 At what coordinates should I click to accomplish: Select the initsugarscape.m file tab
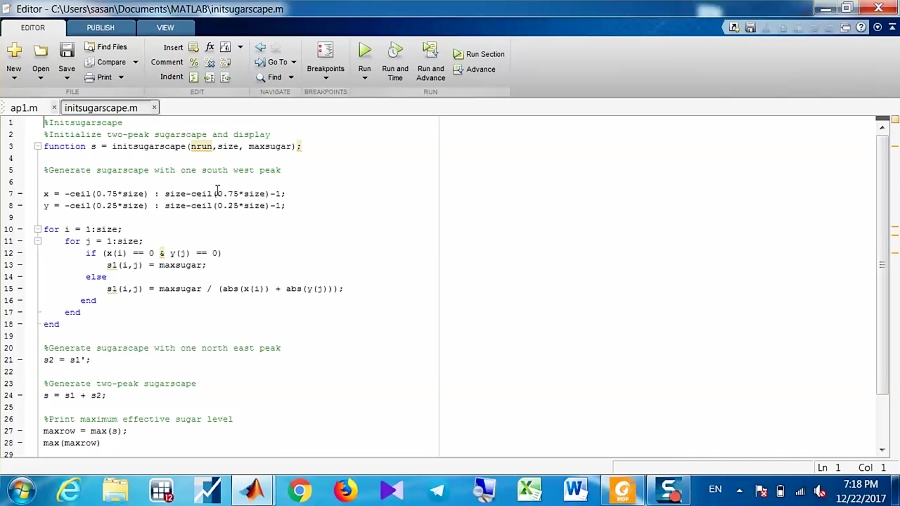point(101,108)
